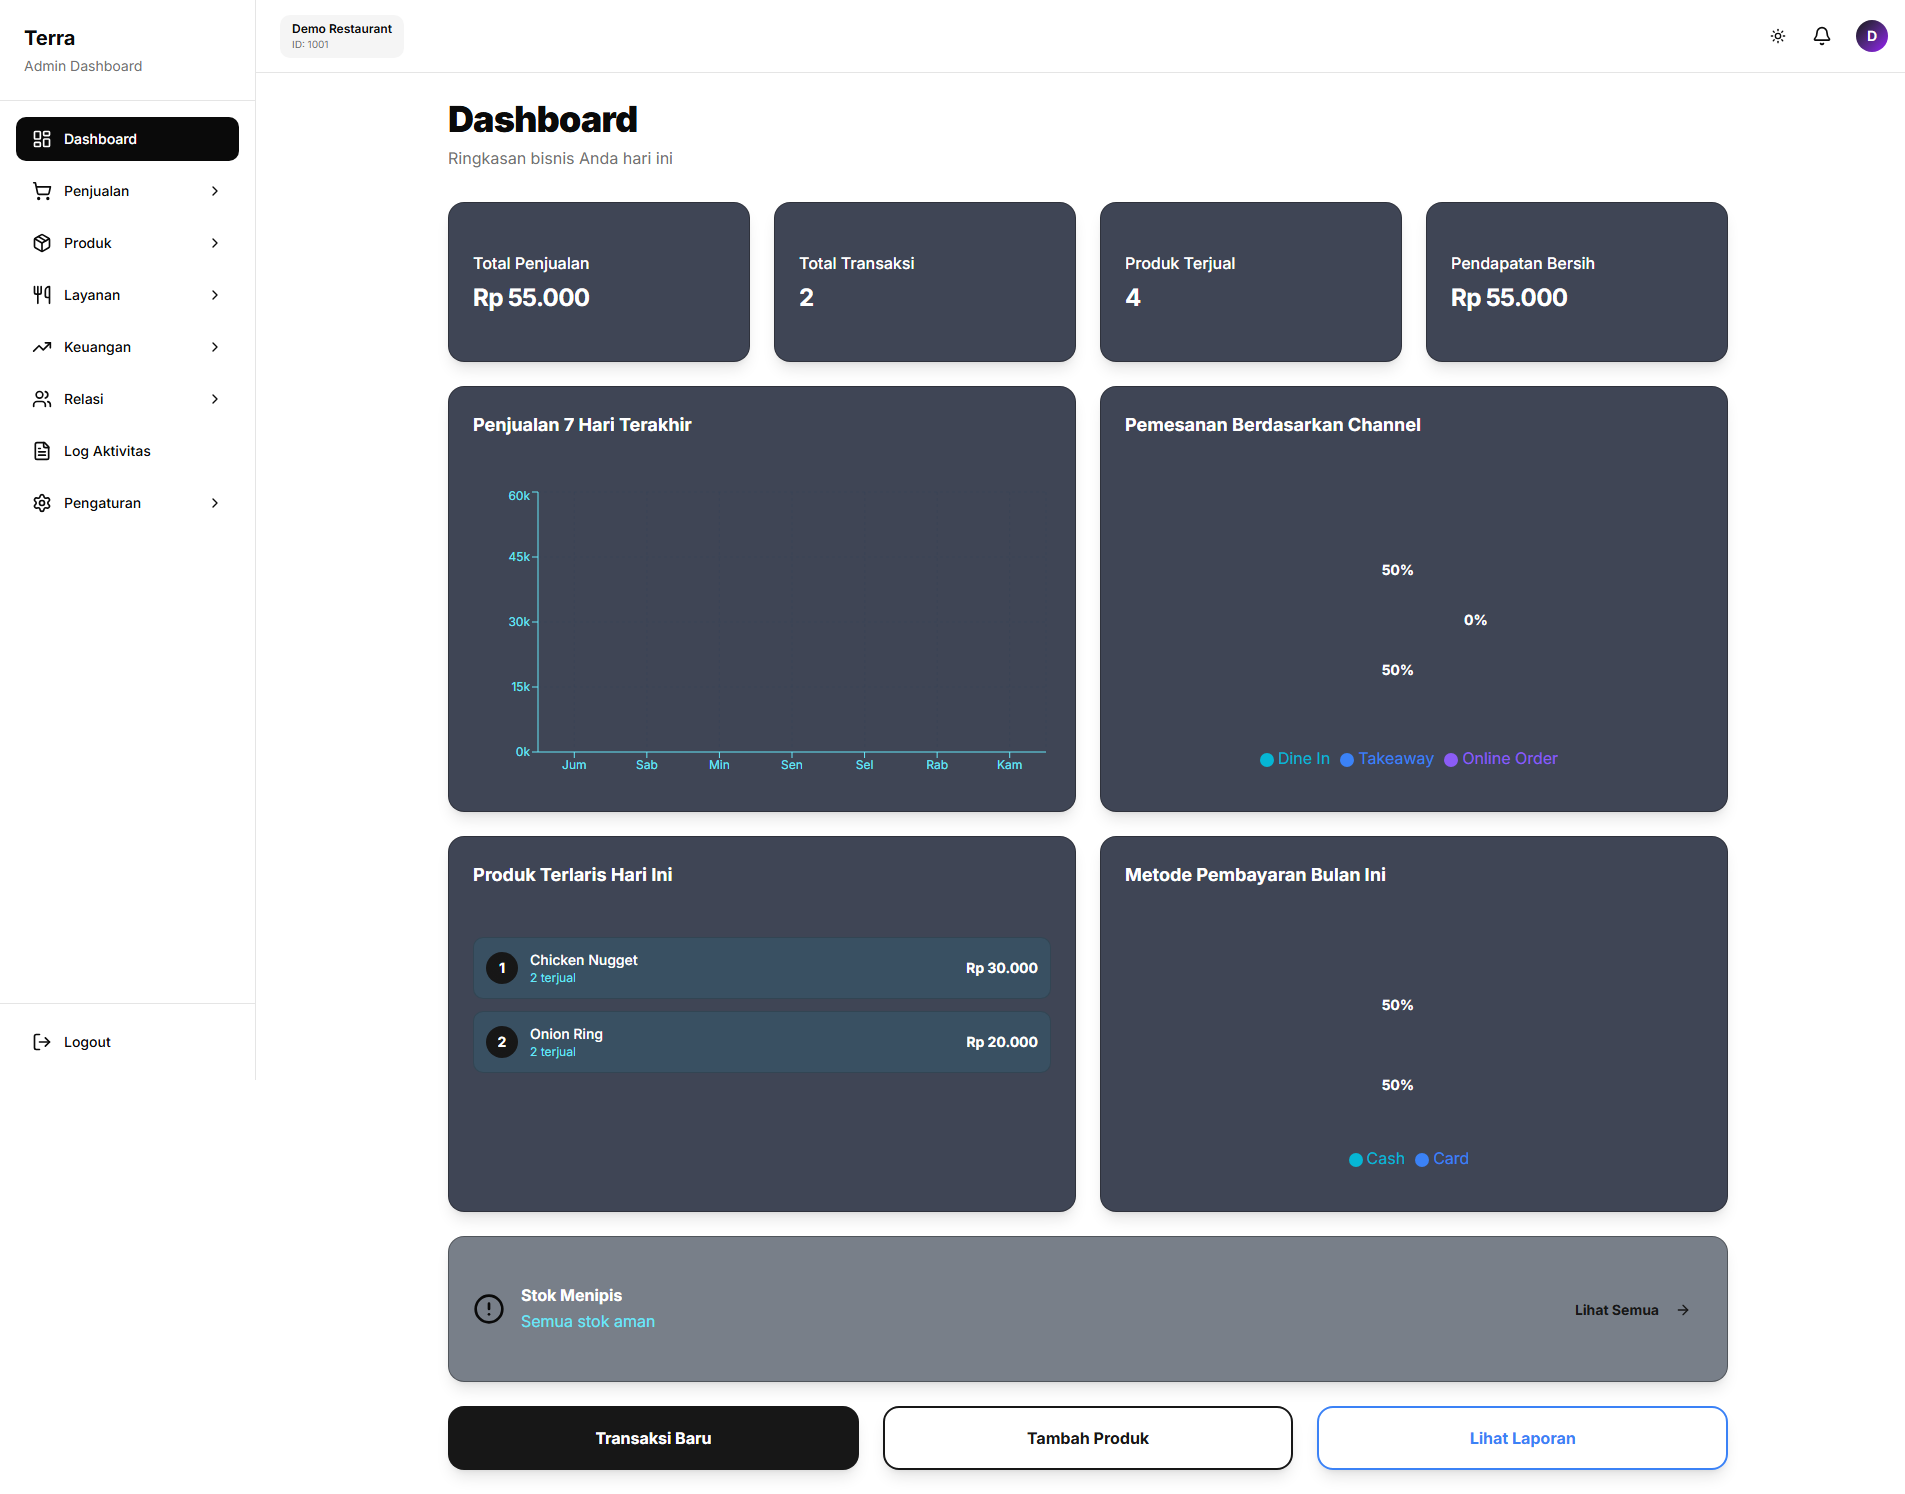Click the Produk box icon in sidebar

pos(41,242)
